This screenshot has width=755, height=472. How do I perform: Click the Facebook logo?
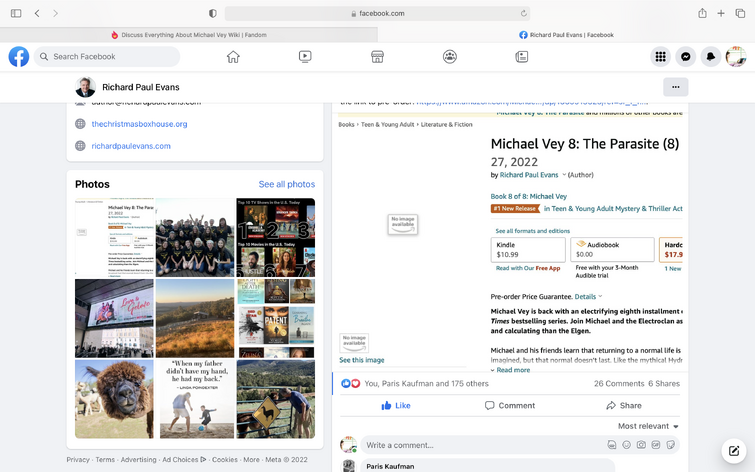point(19,57)
